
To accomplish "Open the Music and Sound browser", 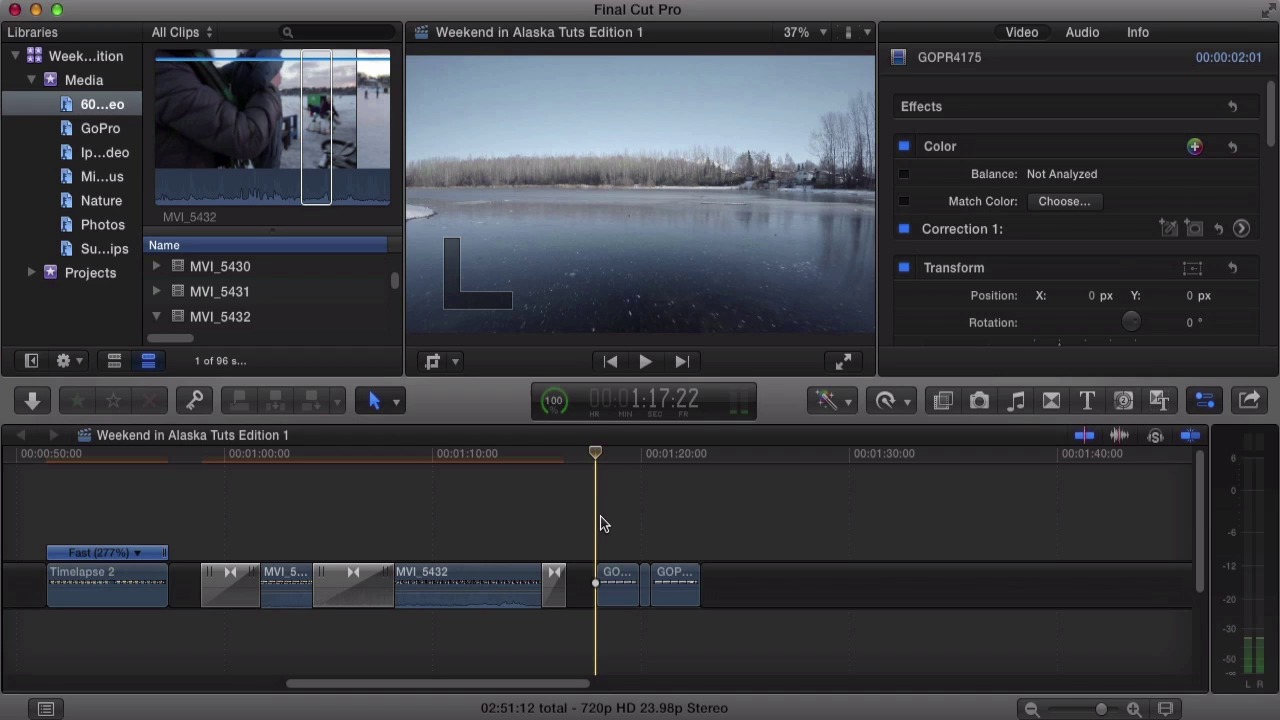I will coord(1015,401).
